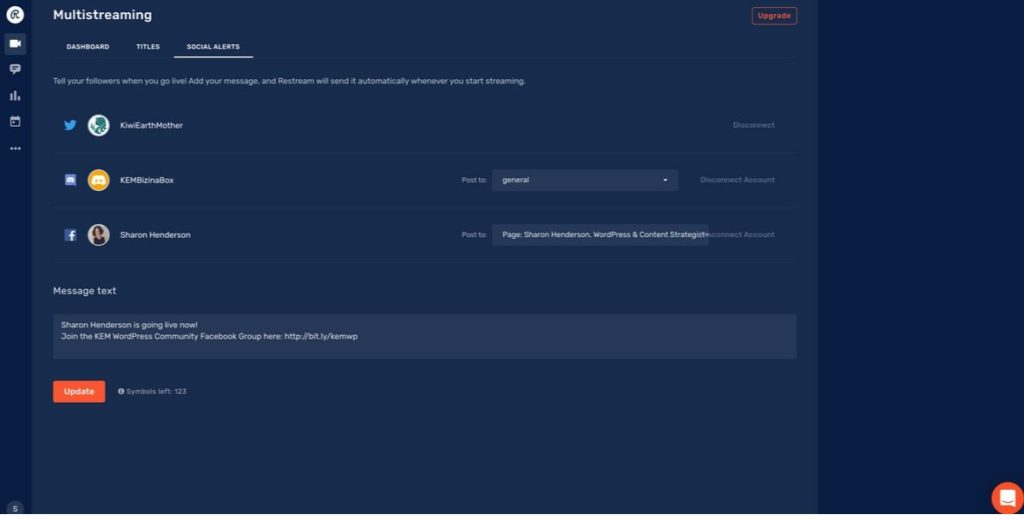
Task: Click inside the Message text field
Action: pos(424,337)
